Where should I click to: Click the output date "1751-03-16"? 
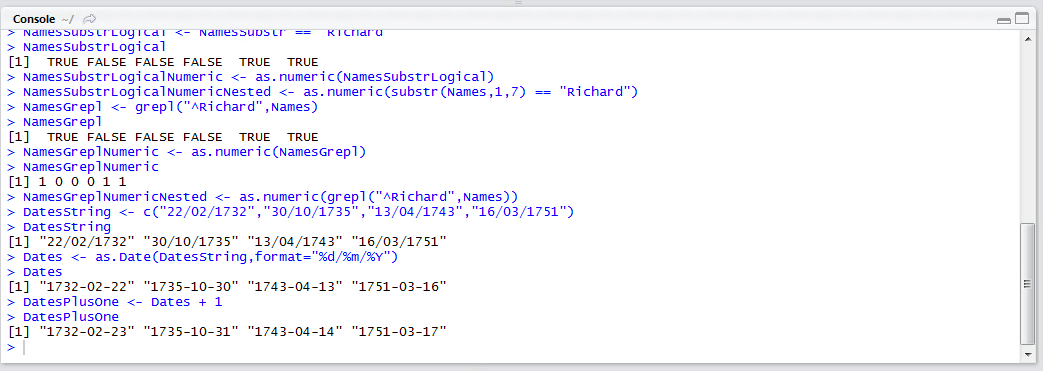click(x=399, y=287)
